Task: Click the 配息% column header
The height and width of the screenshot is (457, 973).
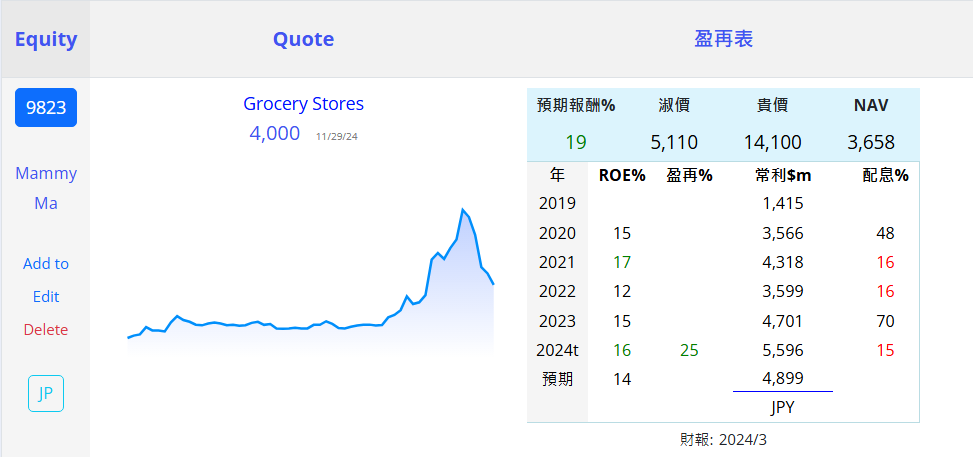Action: click(x=886, y=176)
